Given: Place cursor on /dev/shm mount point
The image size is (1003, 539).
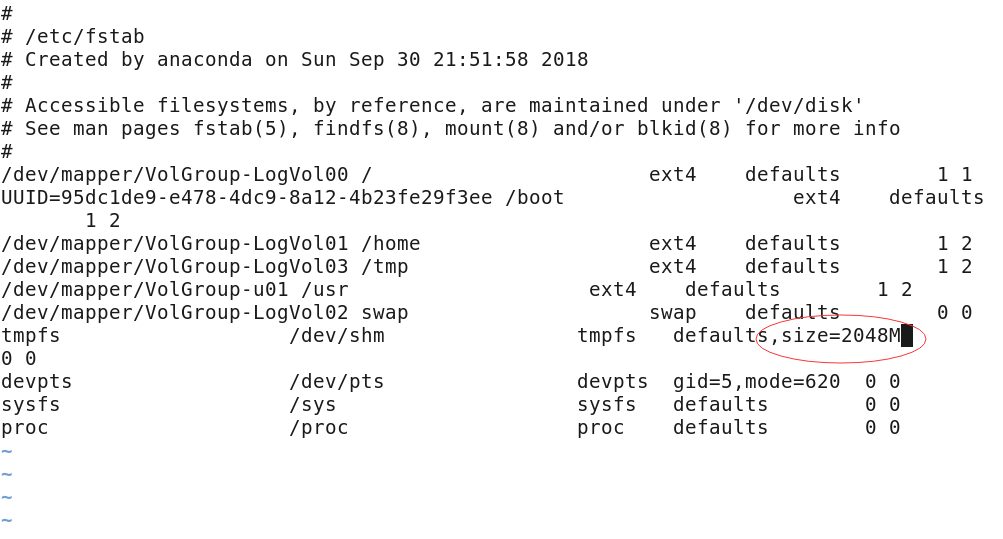Looking at the screenshot, I should (336, 335).
